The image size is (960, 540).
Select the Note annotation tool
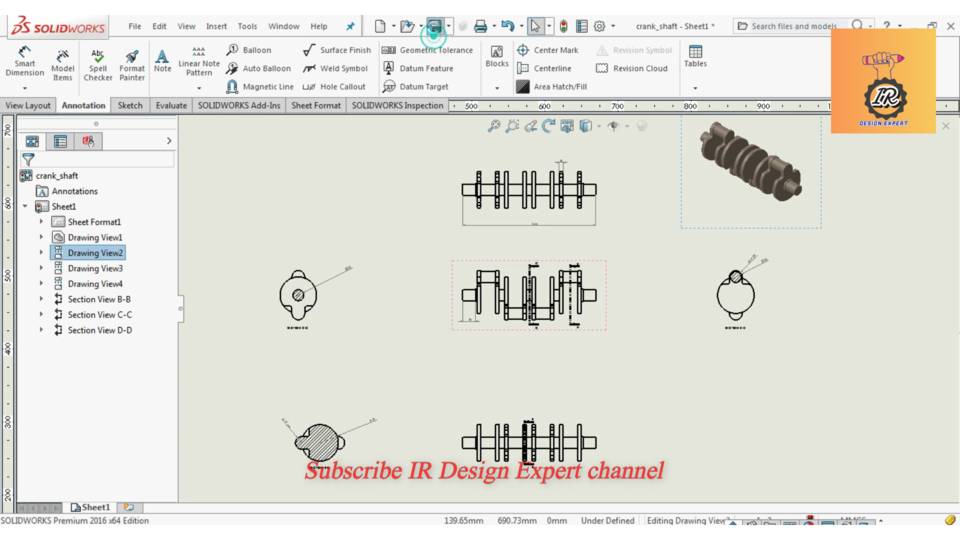162,62
